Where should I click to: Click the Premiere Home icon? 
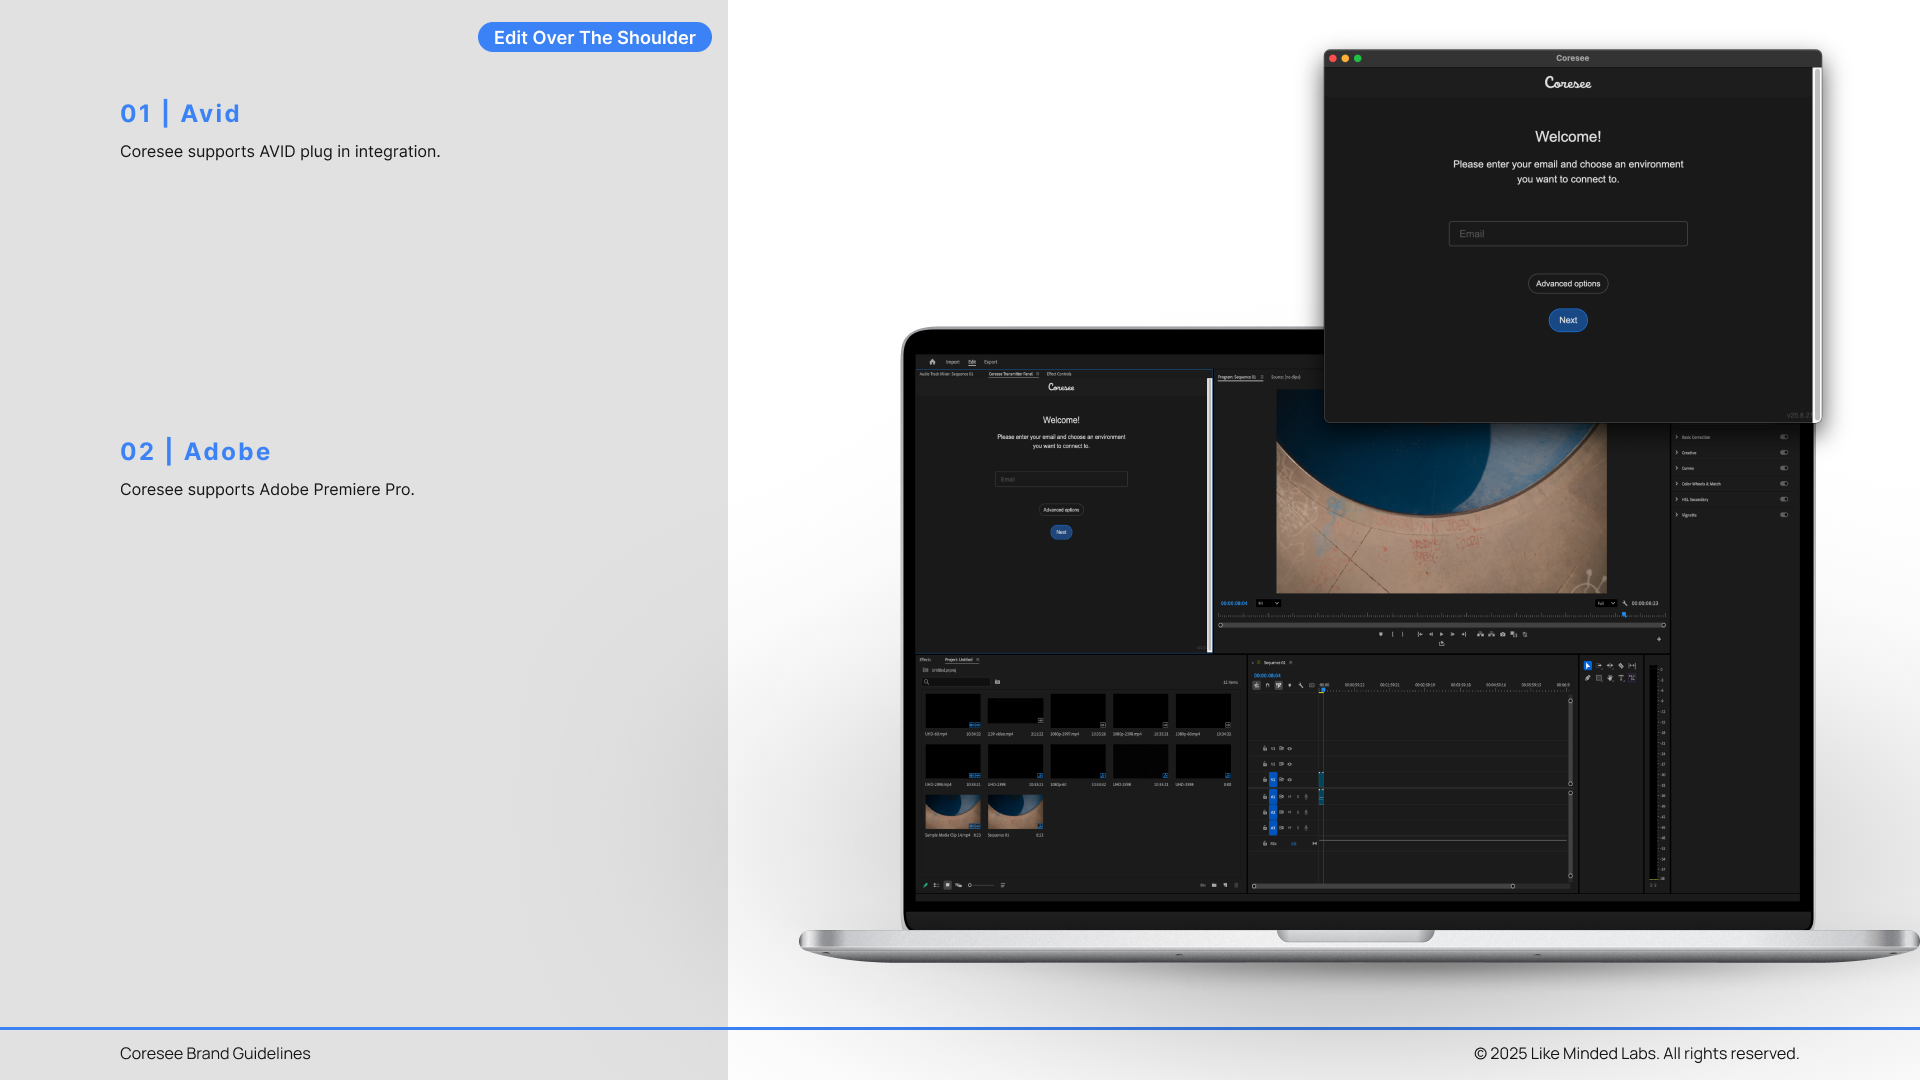click(932, 362)
